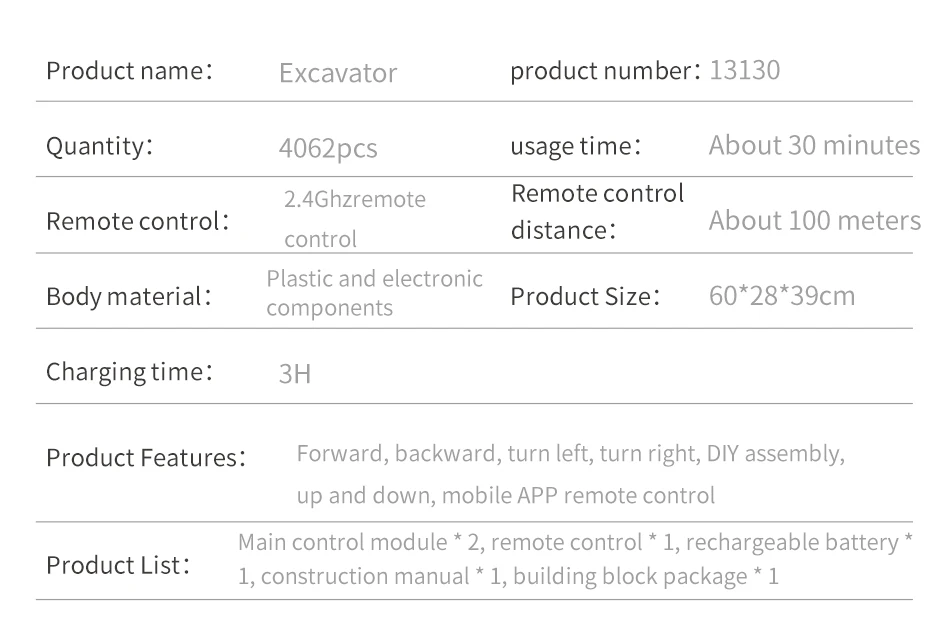Click the 'Quantity:' label
The image size is (944, 623).
[99, 146]
